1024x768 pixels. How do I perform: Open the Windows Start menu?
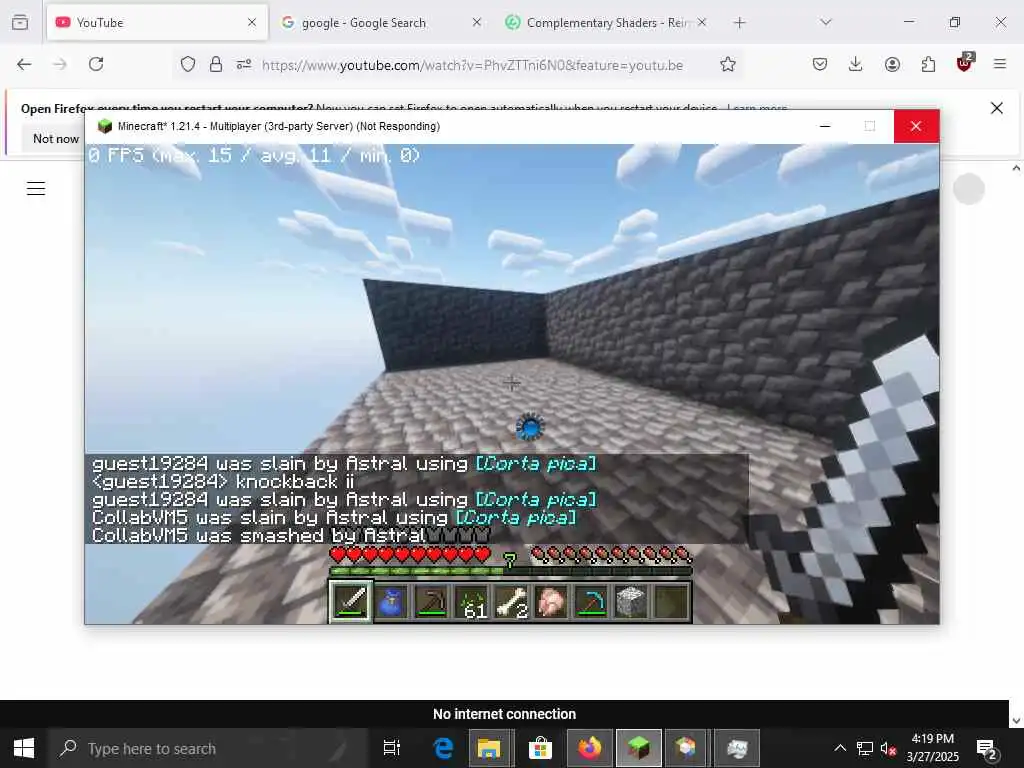(24, 748)
